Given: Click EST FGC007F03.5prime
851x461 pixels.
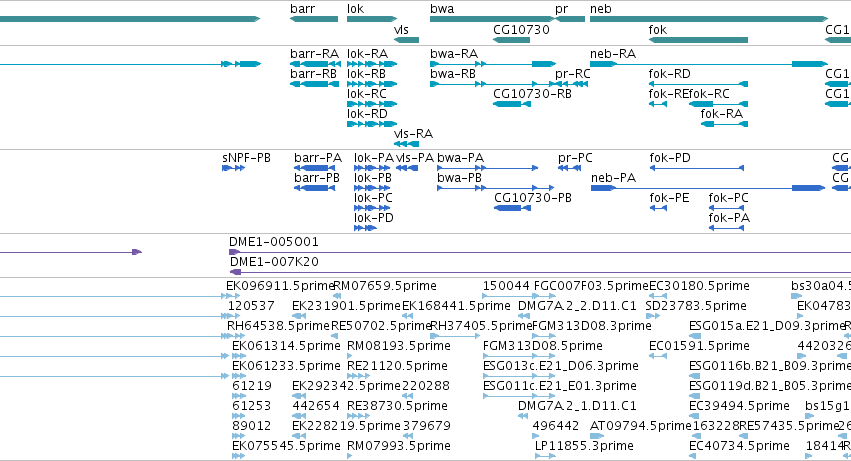Looking at the screenshot, I should (x=592, y=286).
